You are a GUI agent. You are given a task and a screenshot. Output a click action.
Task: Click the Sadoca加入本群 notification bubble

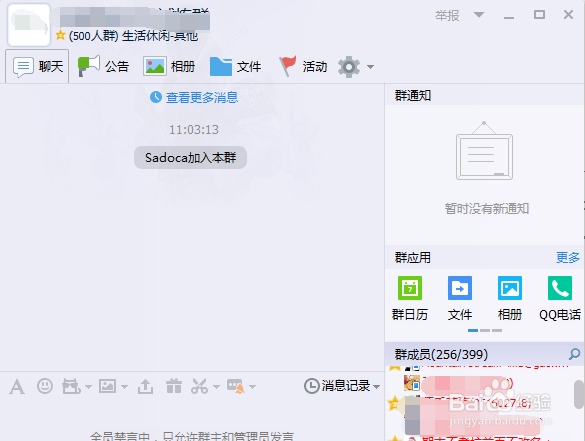190,157
